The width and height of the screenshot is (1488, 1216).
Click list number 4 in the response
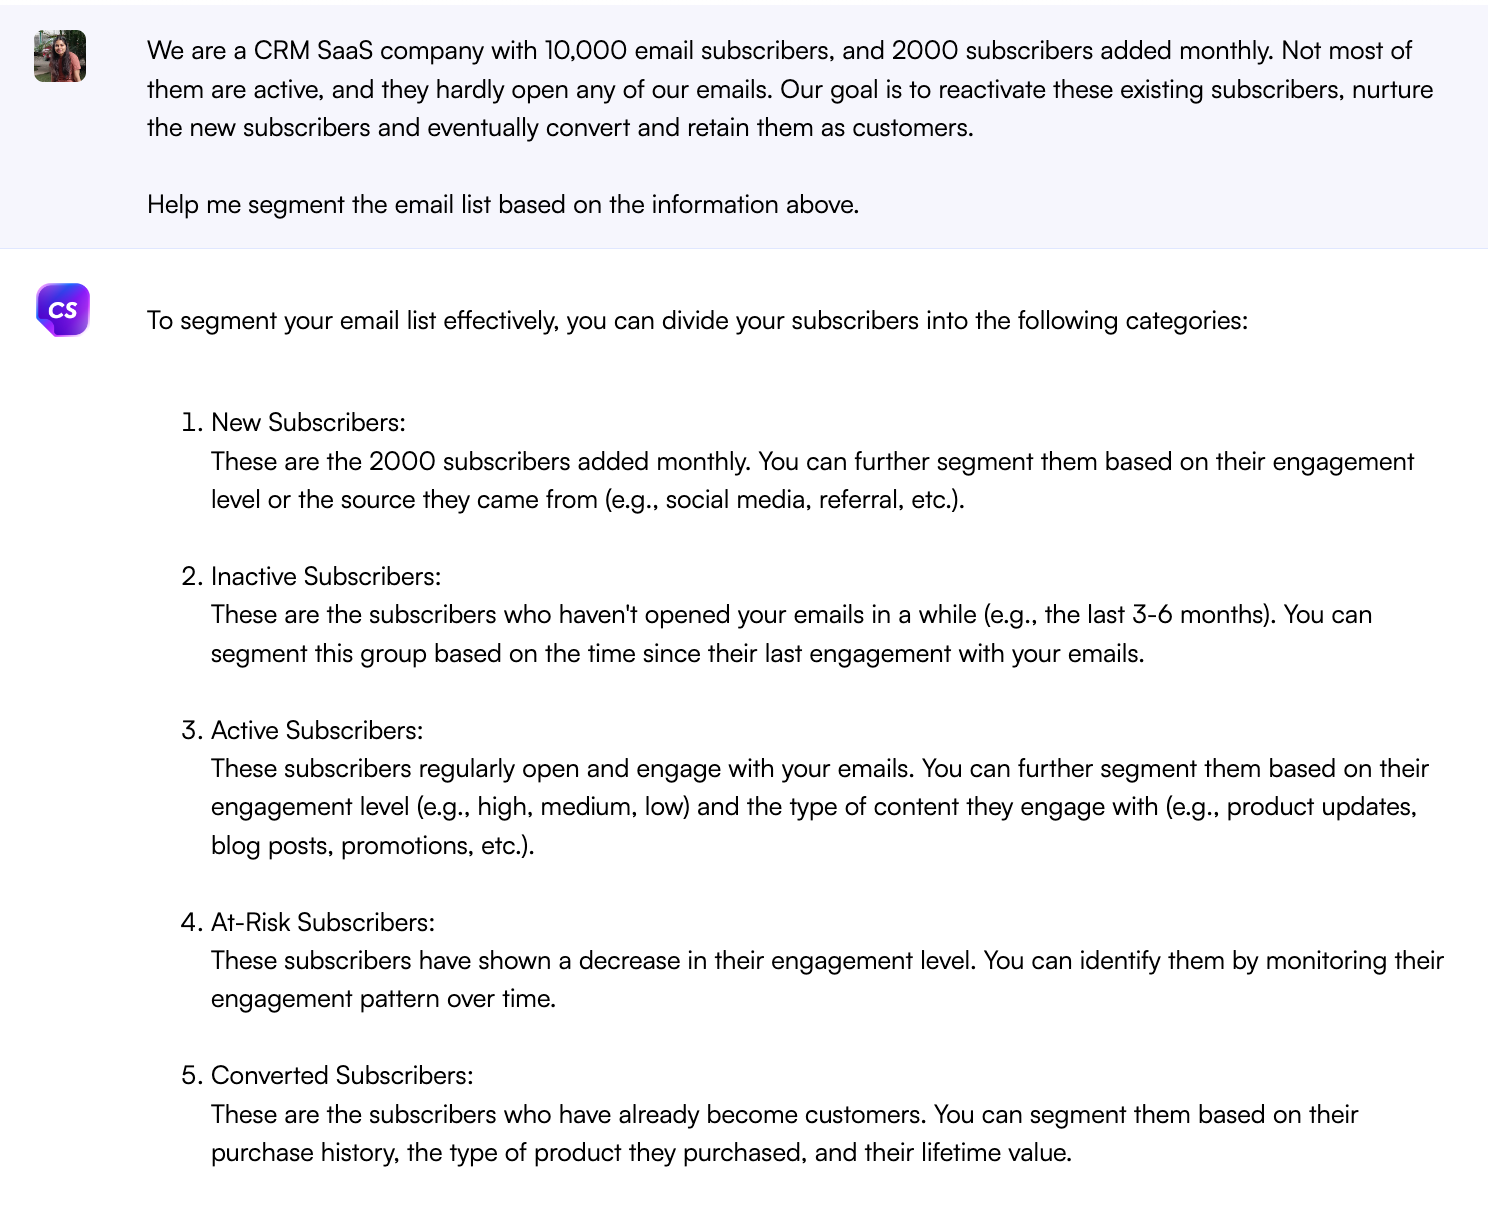point(192,922)
